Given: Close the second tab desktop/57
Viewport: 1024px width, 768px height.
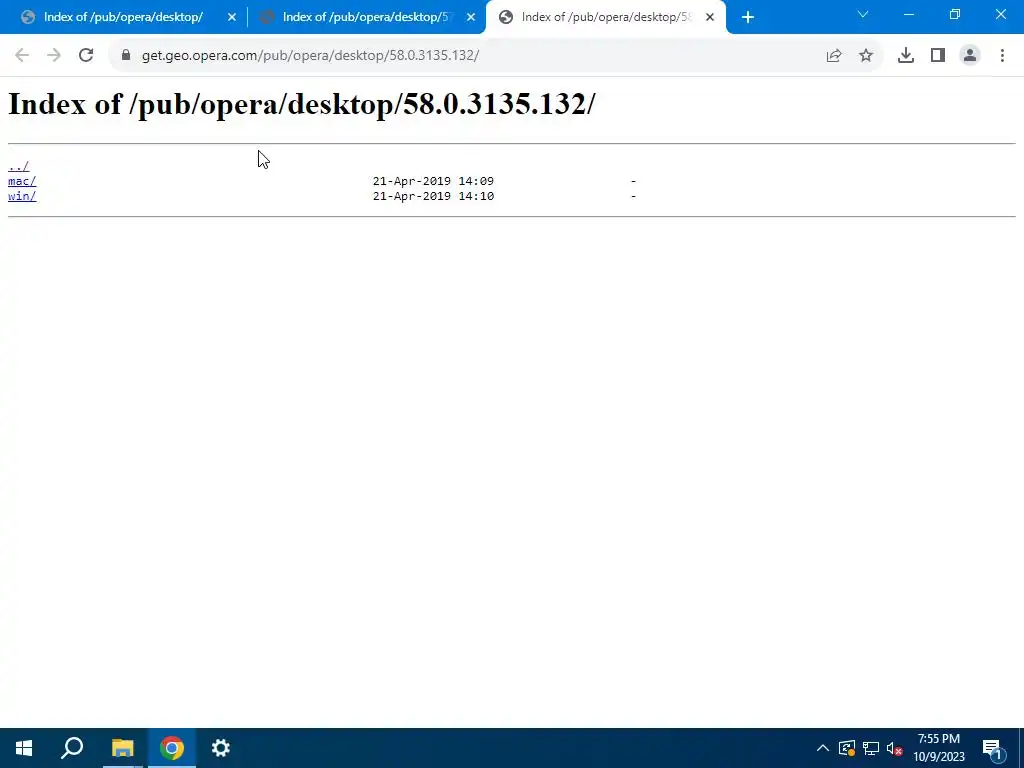Looking at the screenshot, I should [471, 18].
